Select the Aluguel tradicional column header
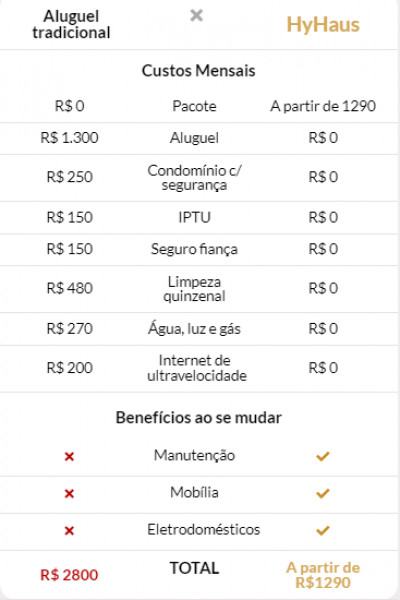 pos(71,24)
